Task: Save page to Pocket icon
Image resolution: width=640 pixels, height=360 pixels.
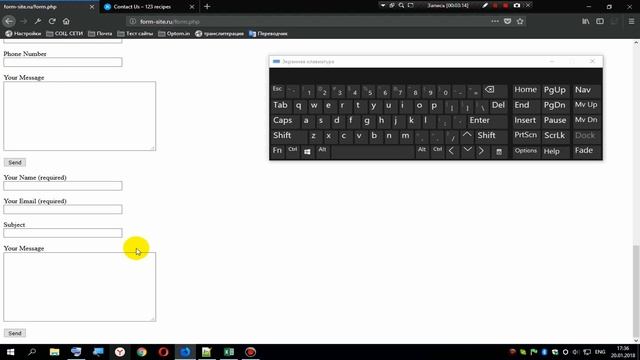Action: (x=507, y=21)
